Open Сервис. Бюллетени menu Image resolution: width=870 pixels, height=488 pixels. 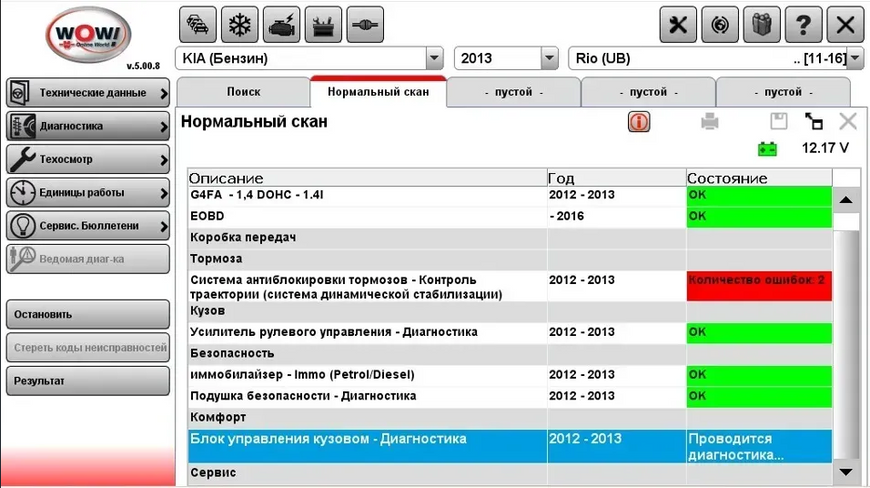click(88, 226)
